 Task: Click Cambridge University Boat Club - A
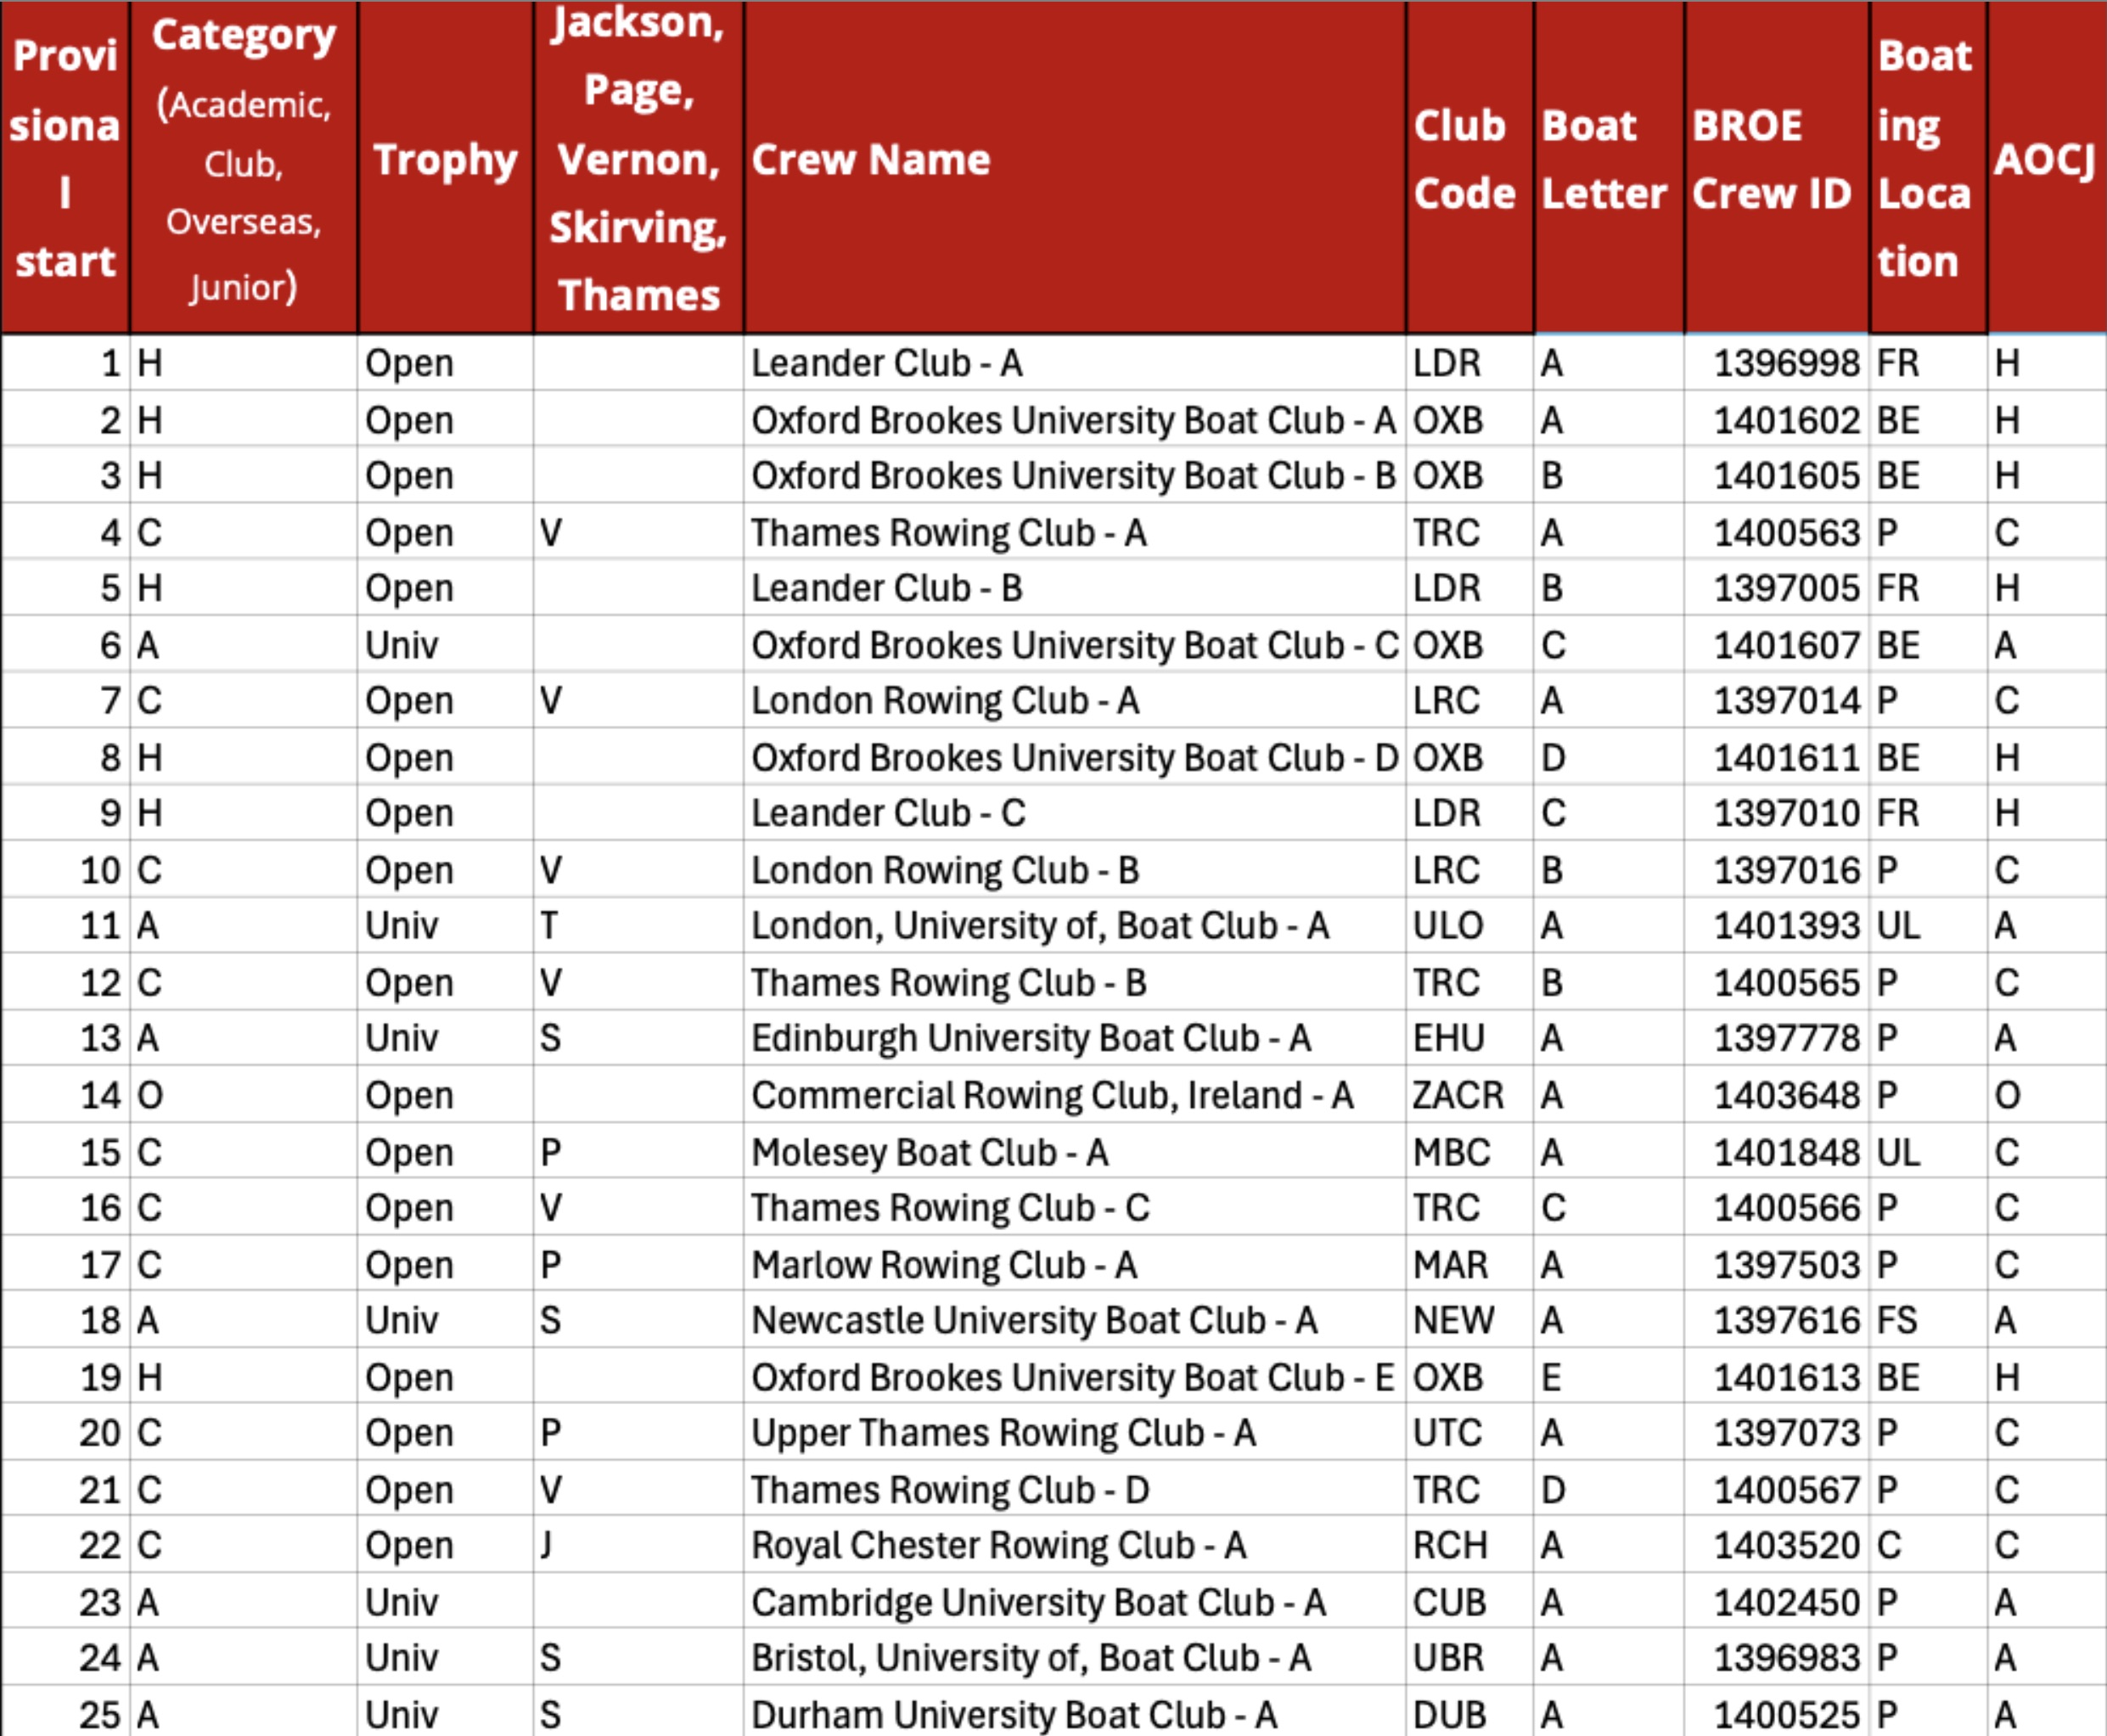(1038, 1603)
